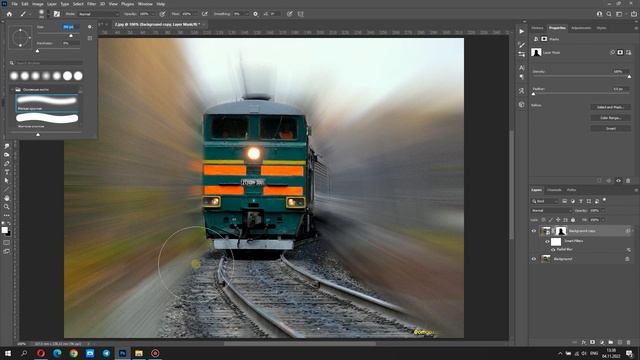Click the Color Range button
This screenshot has width=640, height=360.
[610, 118]
